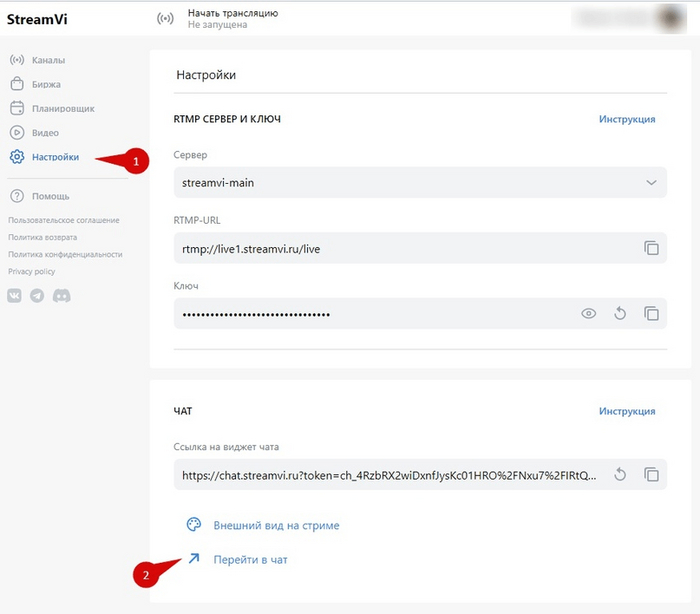Open the Перейти в чат link

(x=250, y=560)
